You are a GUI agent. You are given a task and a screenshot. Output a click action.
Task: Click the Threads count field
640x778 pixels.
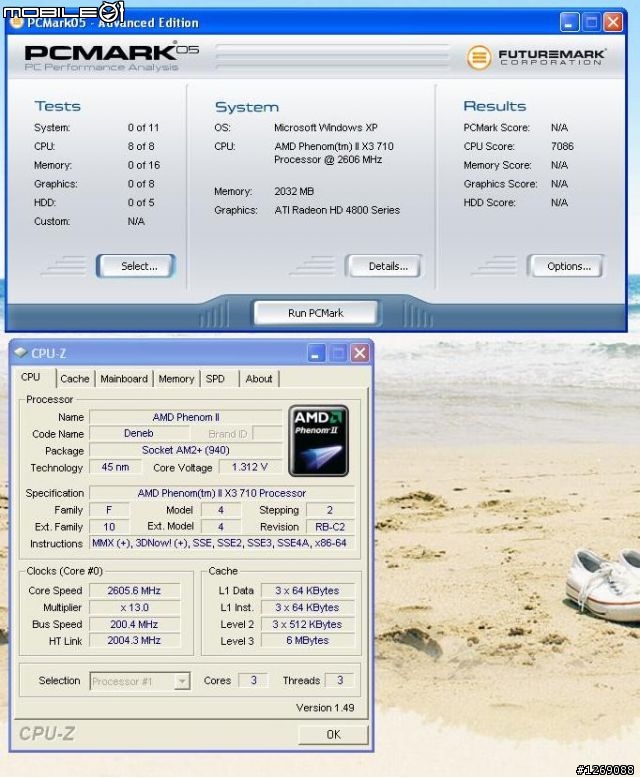point(340,680)
